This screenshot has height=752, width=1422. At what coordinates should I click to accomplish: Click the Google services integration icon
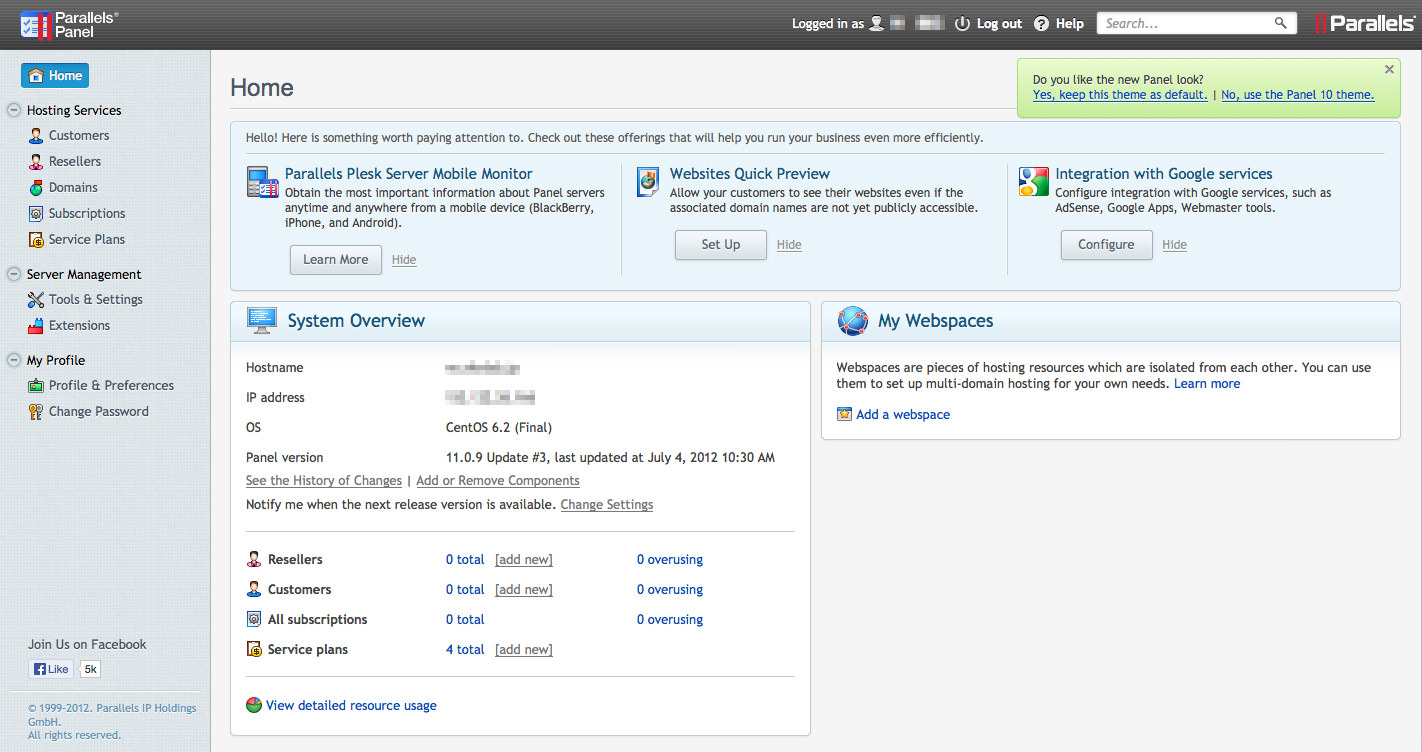tap(1033, 181)
